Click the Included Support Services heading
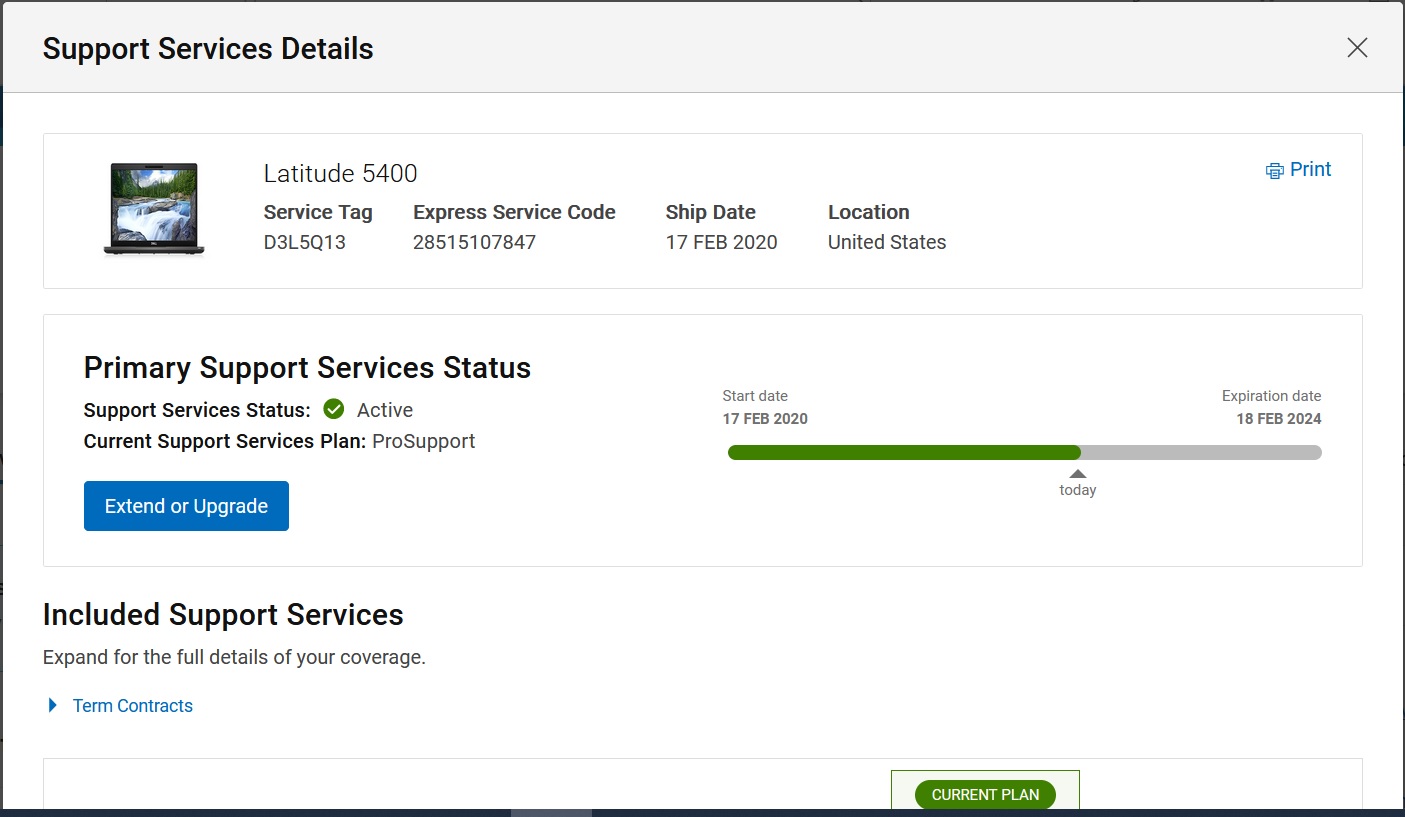This screenshot has width=1405, height=817. tap(223, 615)
